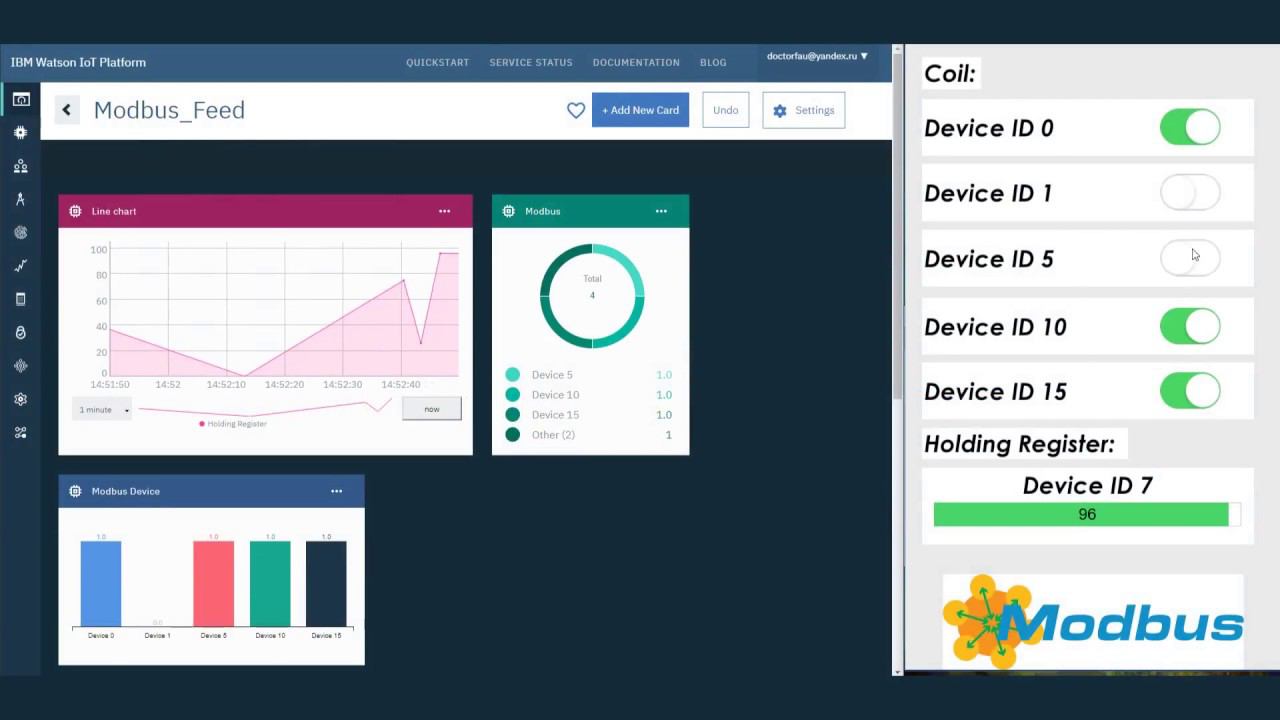The width and height of the screenshot is (1280, 720).
Task: Open DOCUMENTATION in the top bar
Action: point(636,62)
